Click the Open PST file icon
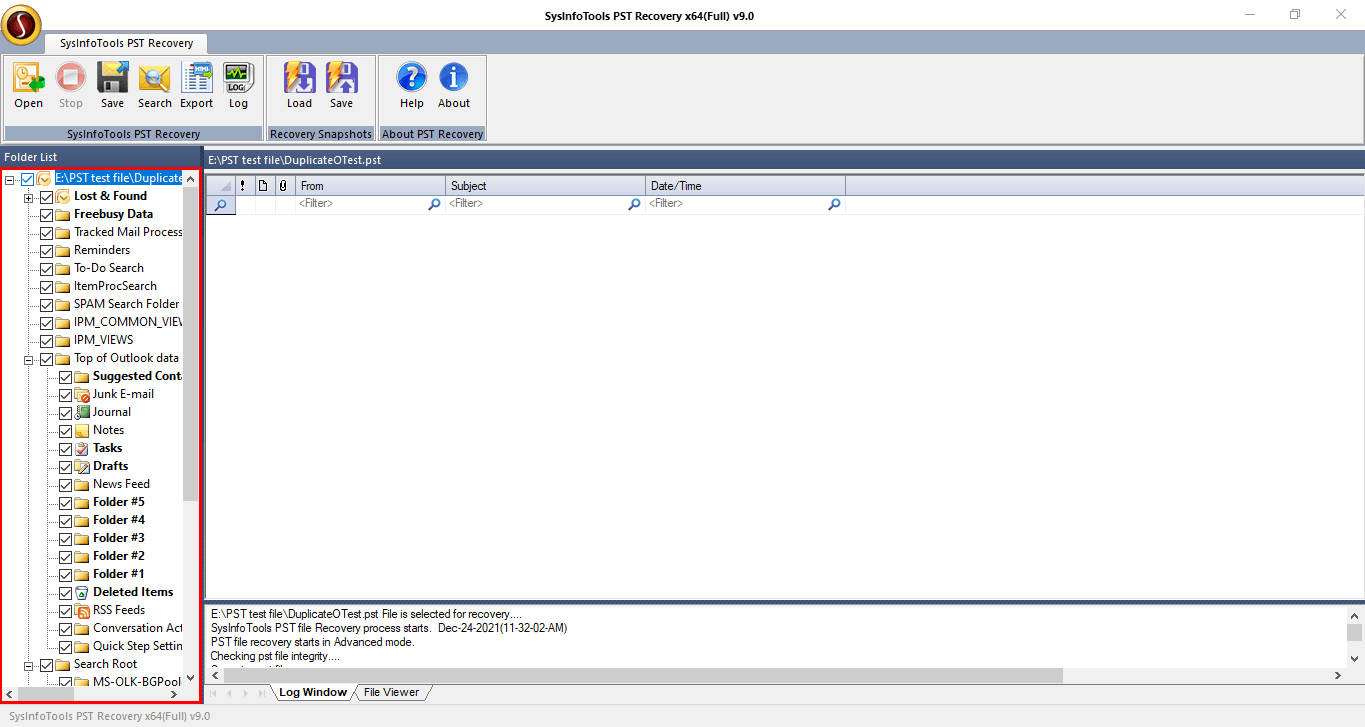Viewport: 1365px width, 727px height. (29, 78)
